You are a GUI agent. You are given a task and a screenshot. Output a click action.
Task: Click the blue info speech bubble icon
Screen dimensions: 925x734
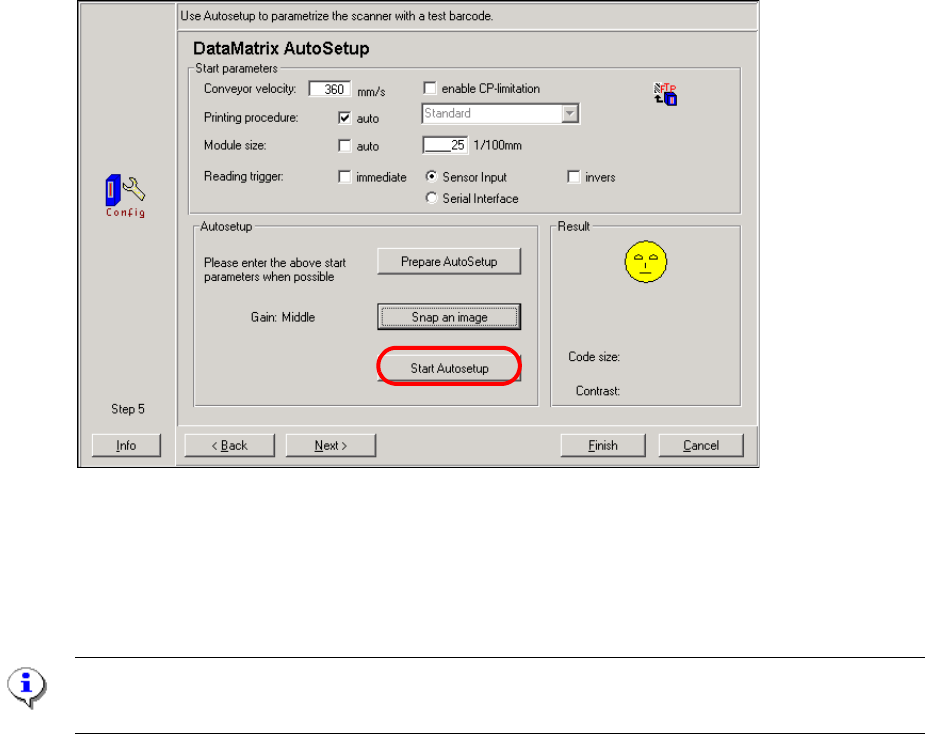coord(26,687)
